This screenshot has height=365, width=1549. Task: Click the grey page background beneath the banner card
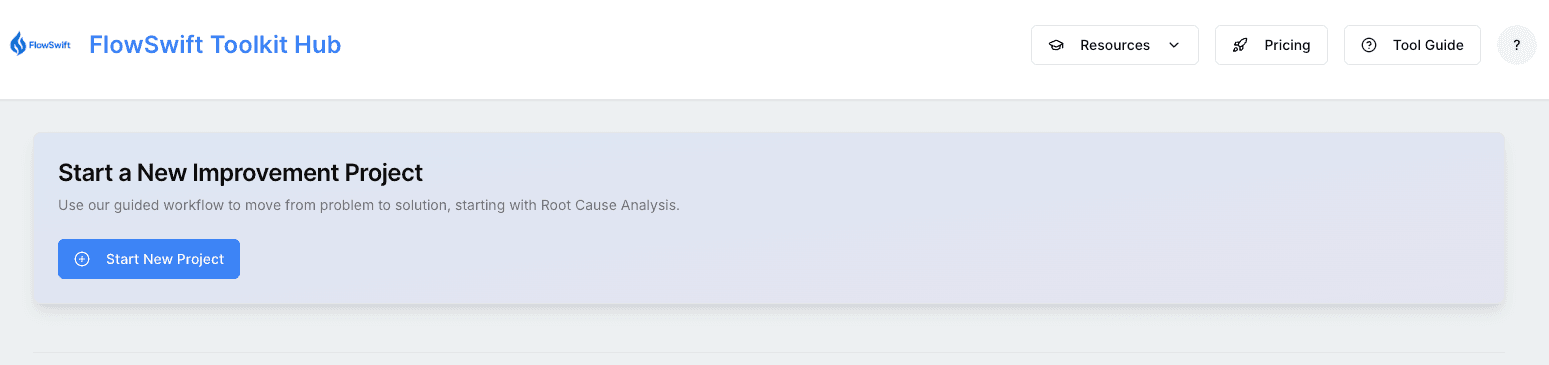768,328
